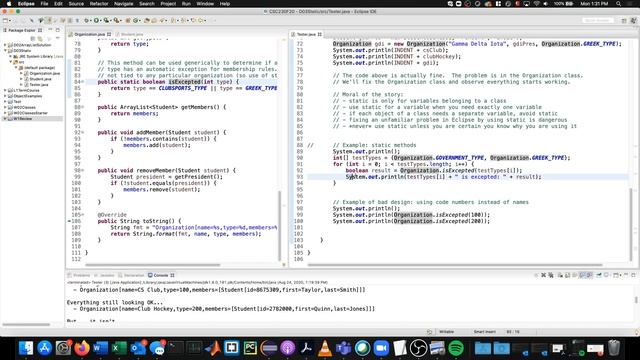This screenshot has height=360, width=640.
Task: Click console Remove Launch X icon
Action: (543, 275)
